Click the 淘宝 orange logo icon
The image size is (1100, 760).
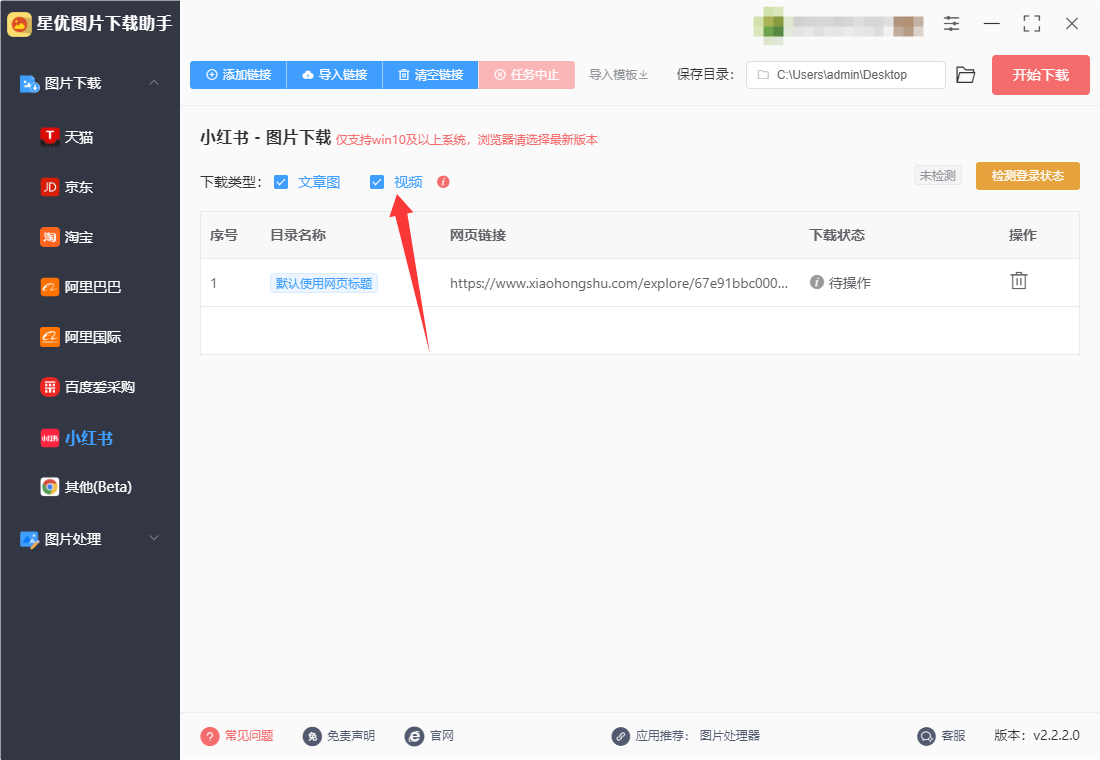(x=49, y=237)
